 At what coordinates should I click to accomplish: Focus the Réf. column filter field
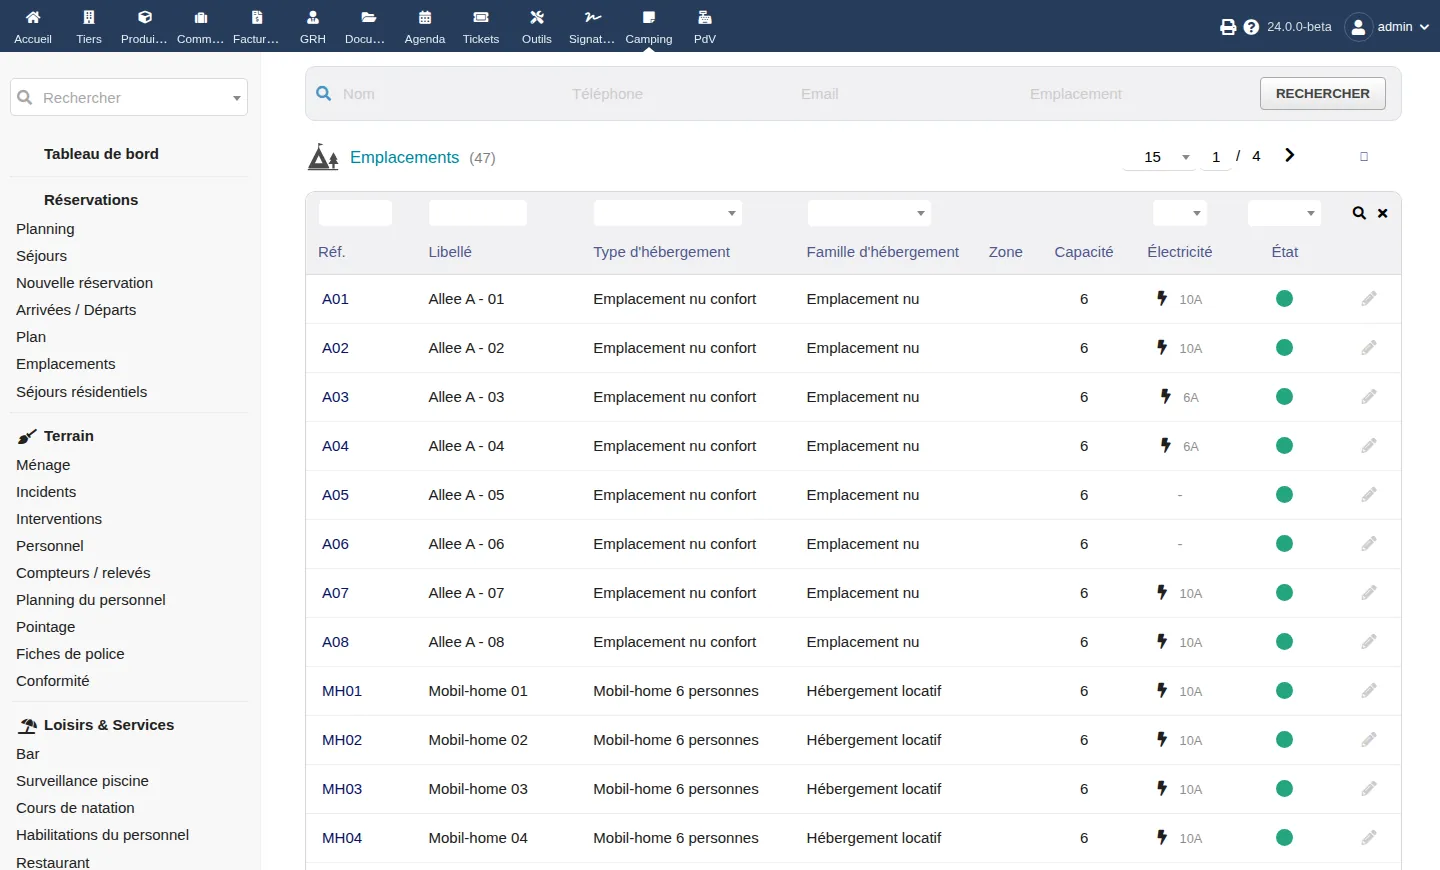(x=355, y=213)
